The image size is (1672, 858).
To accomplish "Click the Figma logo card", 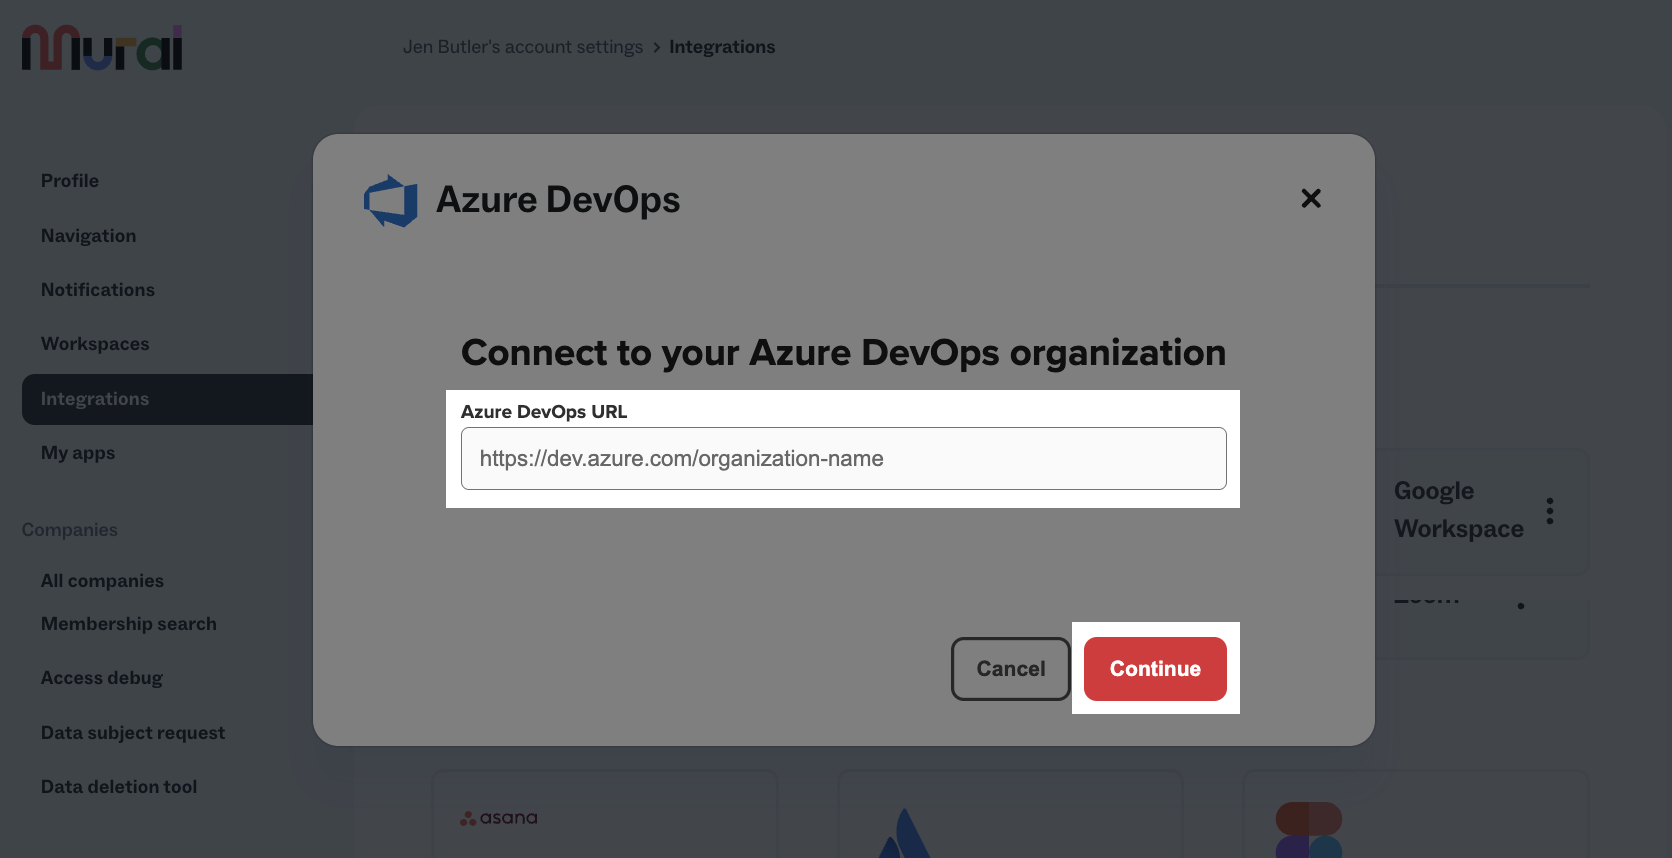I will 1415,815.
